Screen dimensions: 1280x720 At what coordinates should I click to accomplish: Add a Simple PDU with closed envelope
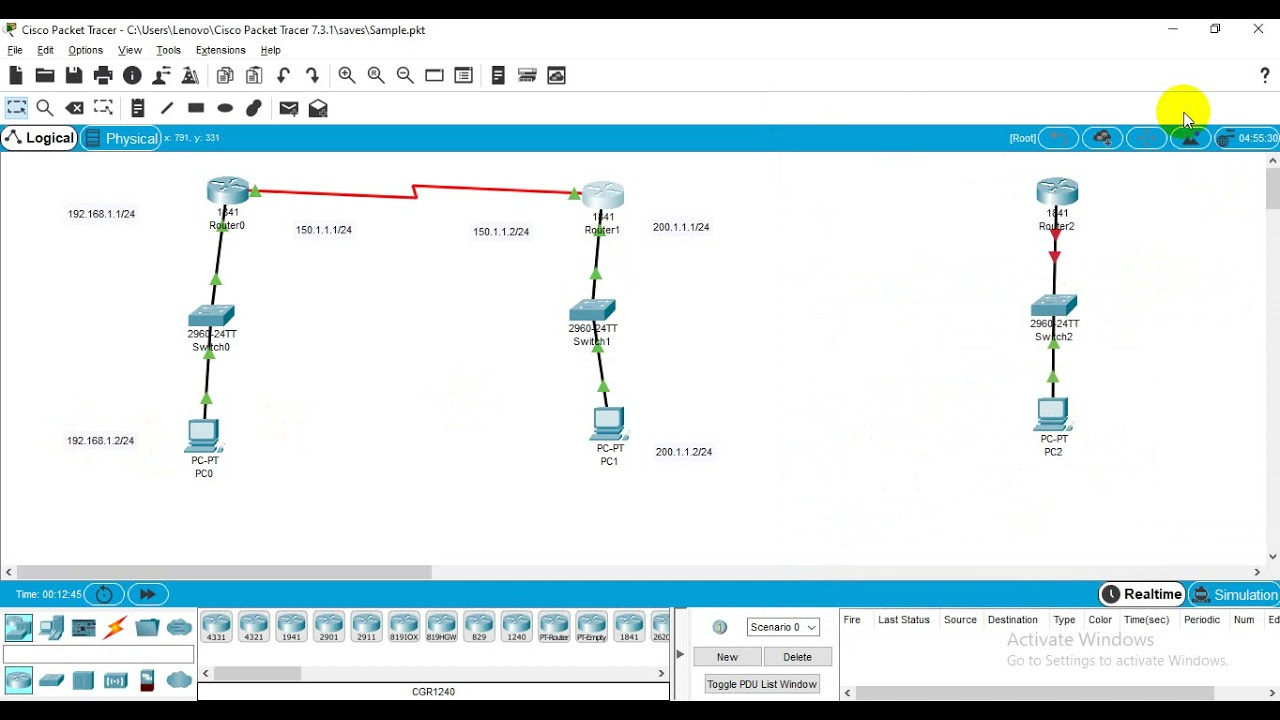tap(289, 108)
